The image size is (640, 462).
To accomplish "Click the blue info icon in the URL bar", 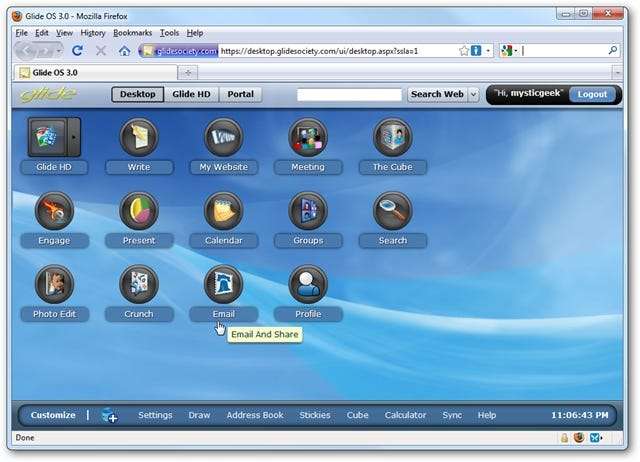I will pos(476,51).
